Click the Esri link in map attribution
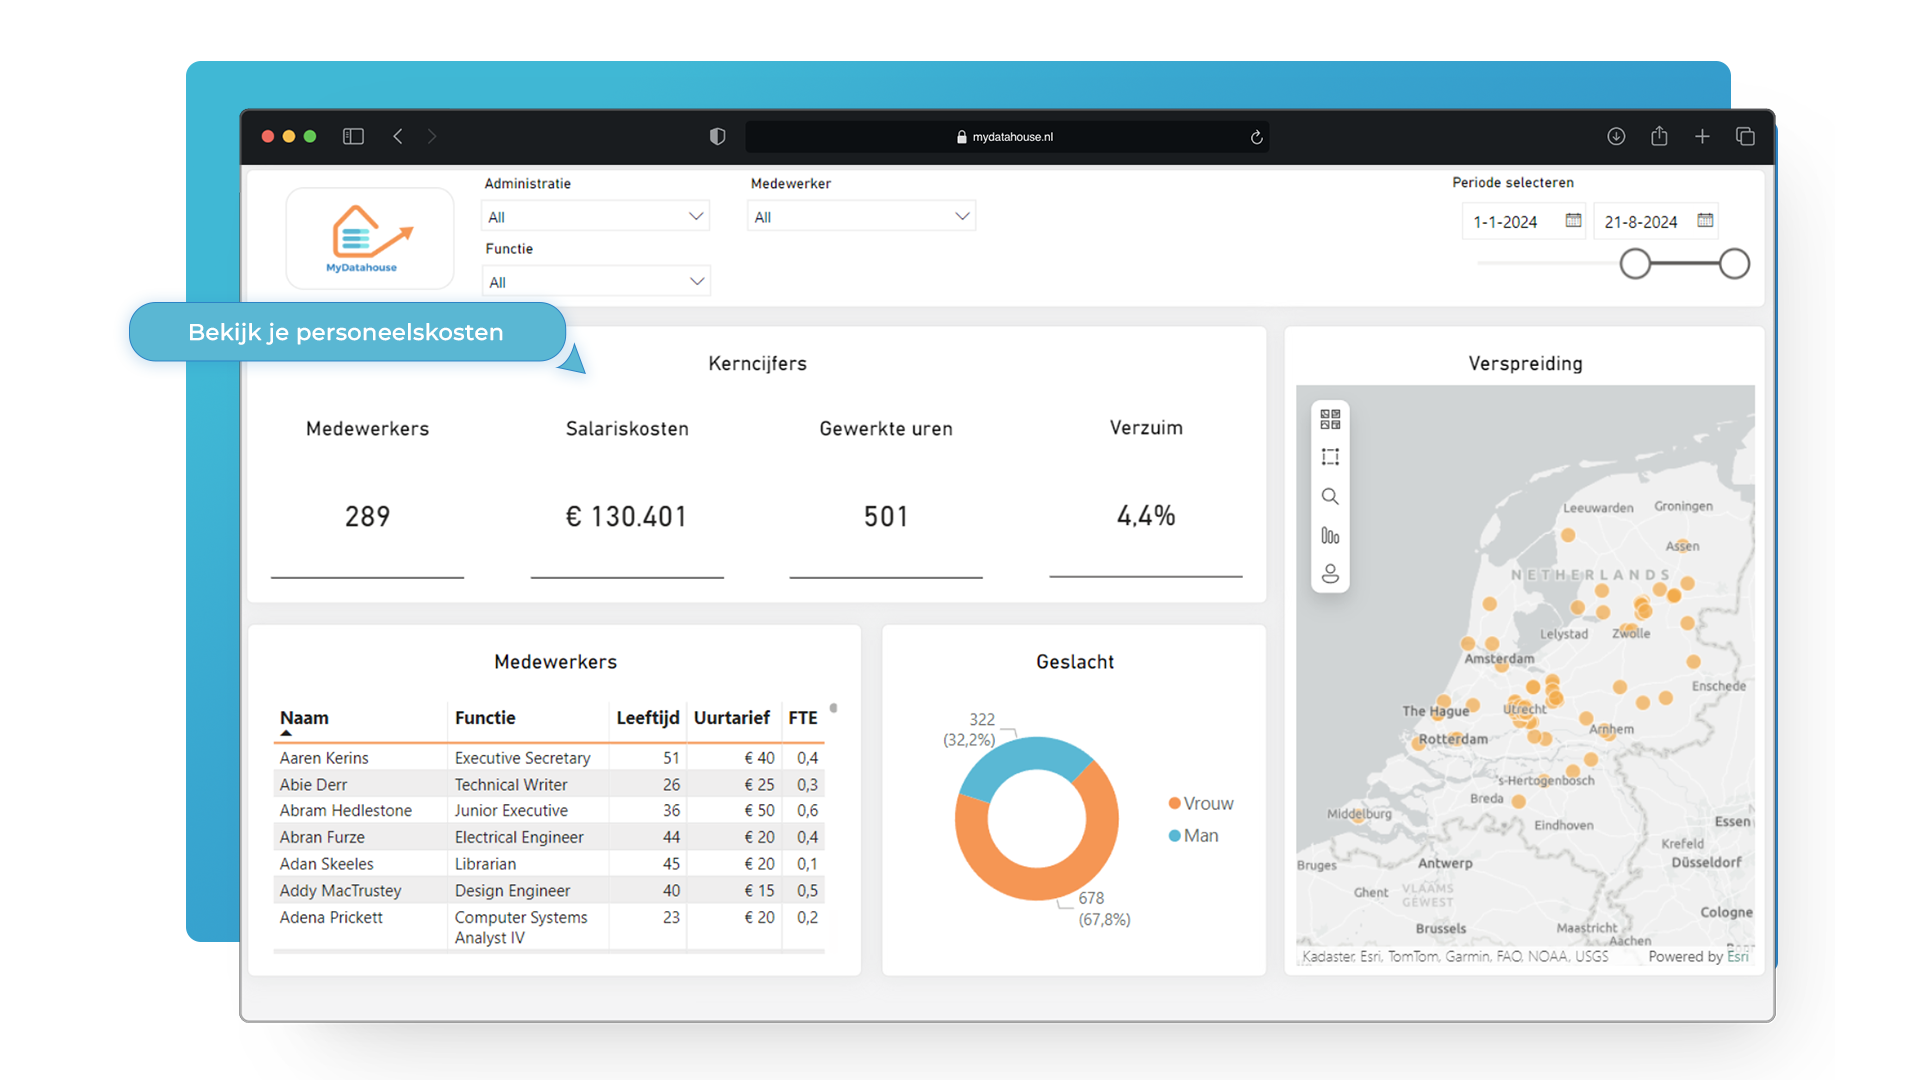This screenshot has width=1920, height=1080. pyautogui.click(x=1738, y=956)
